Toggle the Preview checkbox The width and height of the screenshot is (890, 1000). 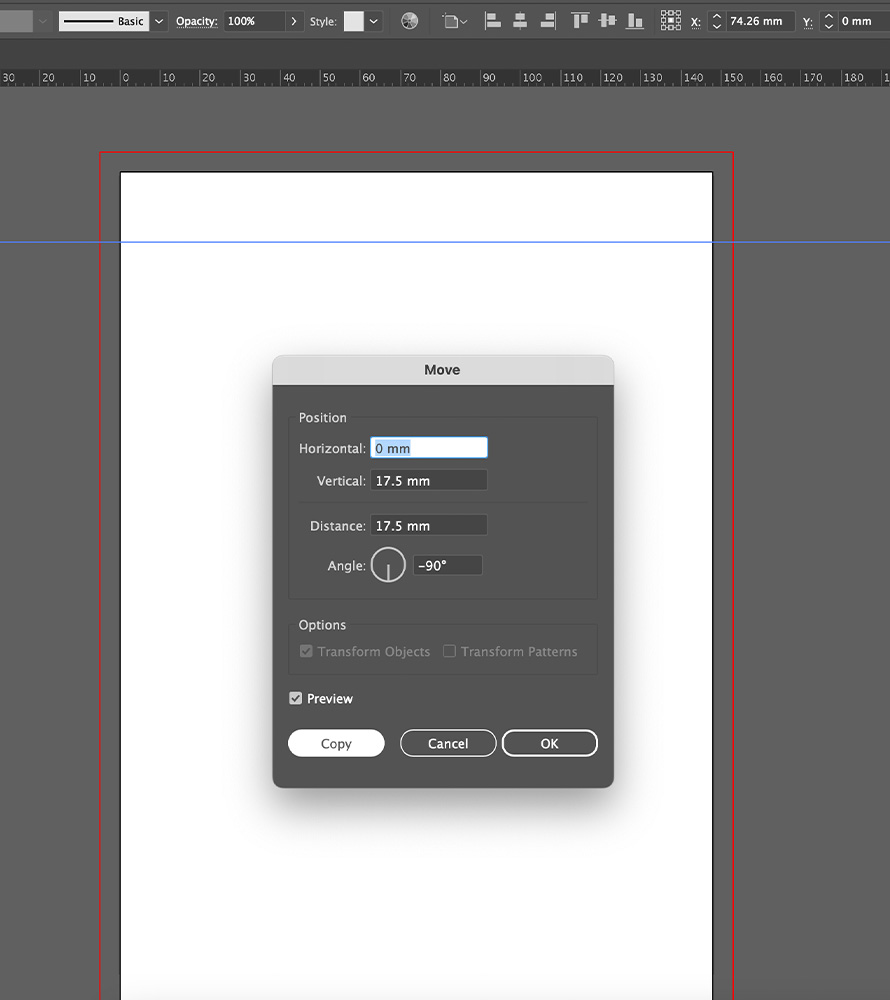point(296,698)
